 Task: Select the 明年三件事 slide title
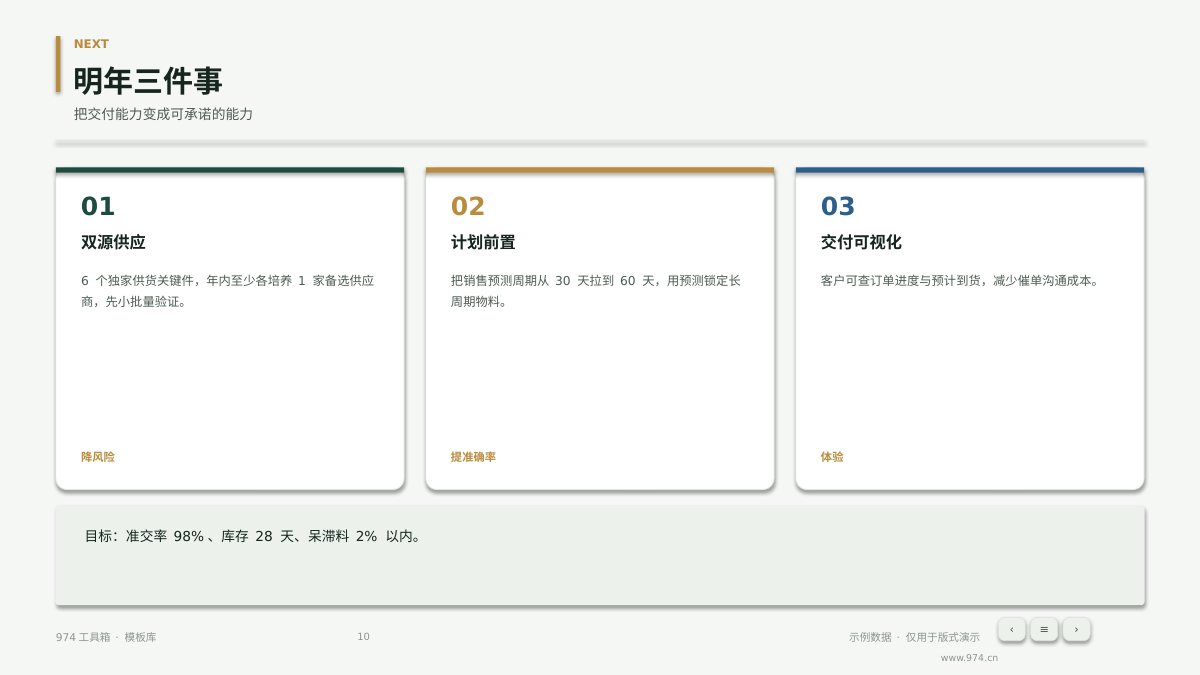[x=148, y=81]
